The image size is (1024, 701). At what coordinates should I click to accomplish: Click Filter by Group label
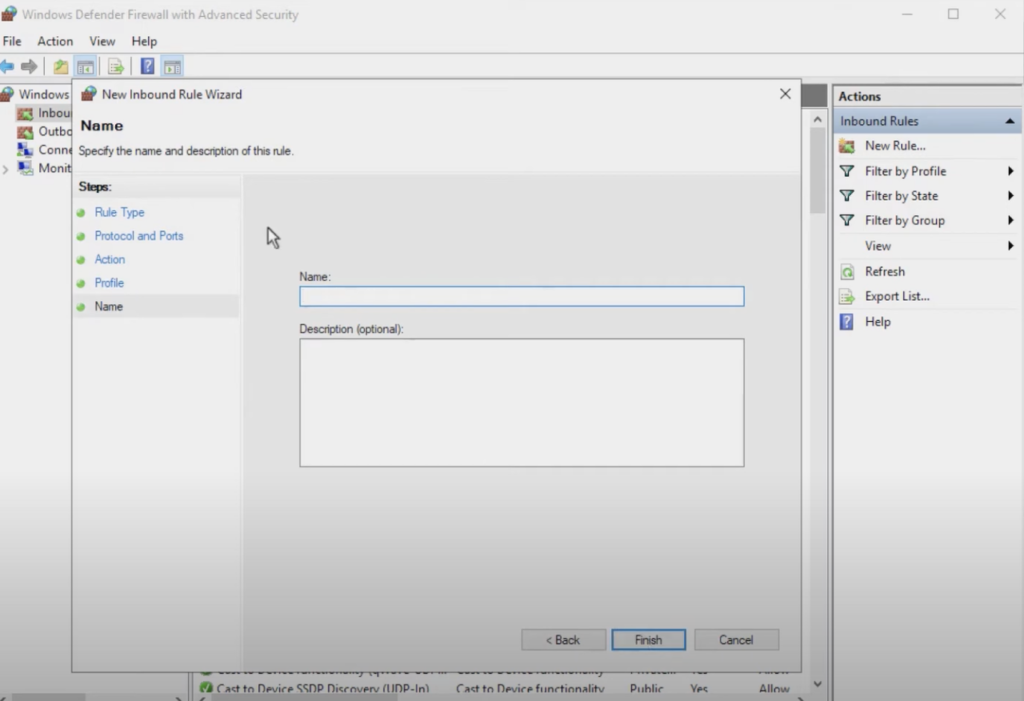(x=904, y=221)
